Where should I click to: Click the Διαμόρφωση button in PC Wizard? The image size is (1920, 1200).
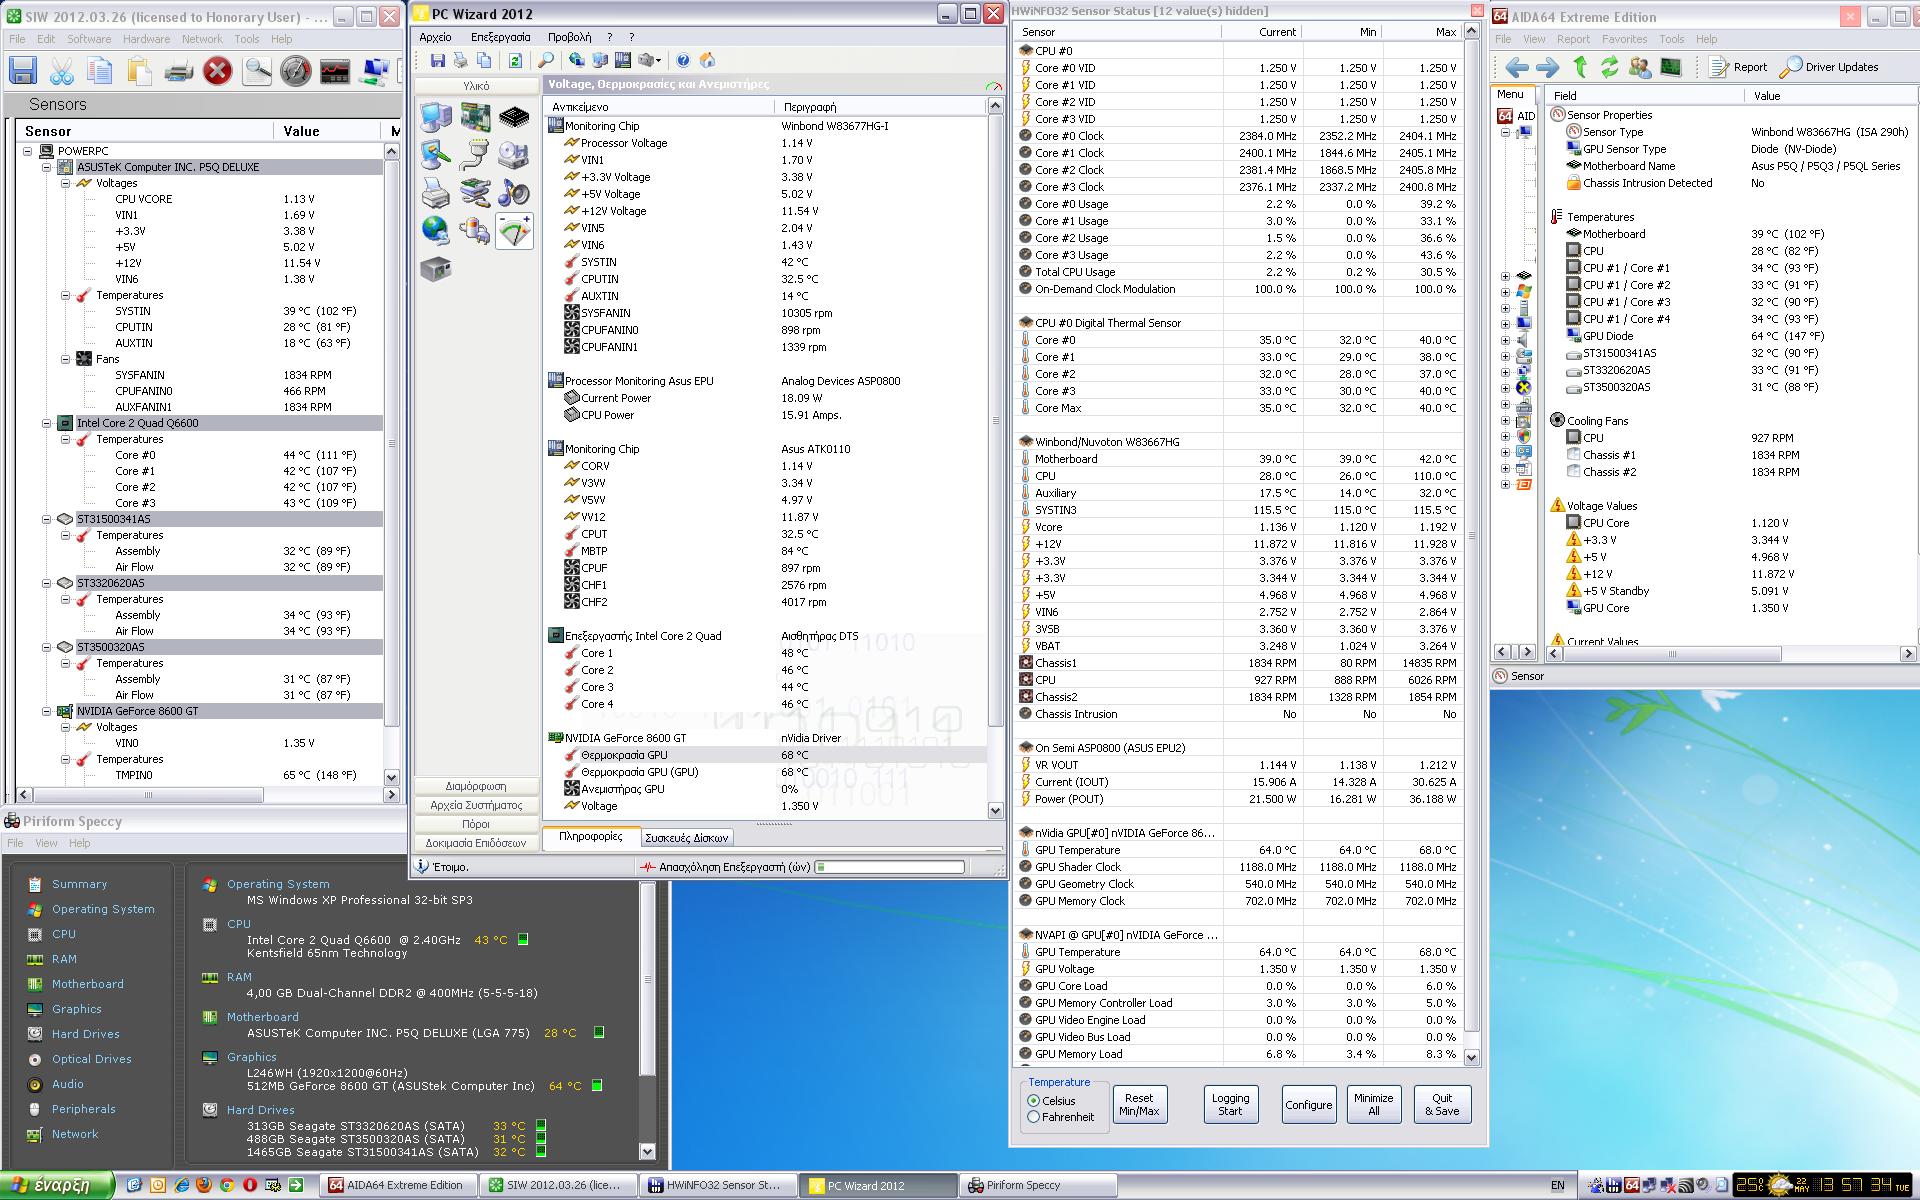pyautogui.click(x=476, y=786)
